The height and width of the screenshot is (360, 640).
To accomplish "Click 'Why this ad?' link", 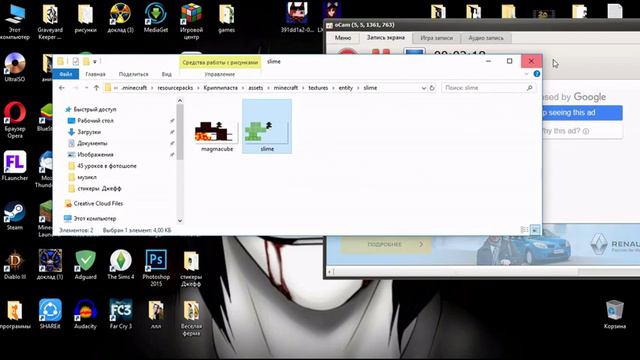I will point(582,131).
